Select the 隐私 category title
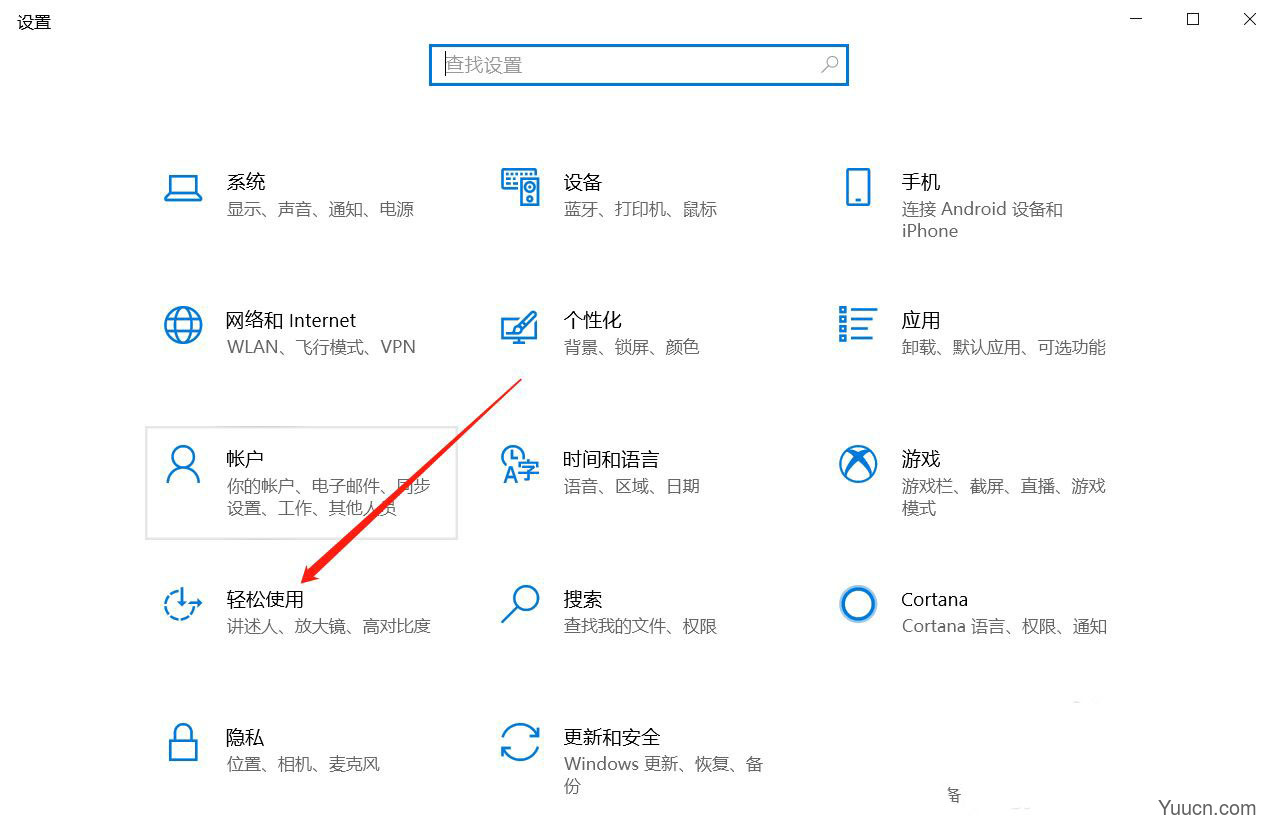This screenshot has width=1269, height=838. point(245,737)
